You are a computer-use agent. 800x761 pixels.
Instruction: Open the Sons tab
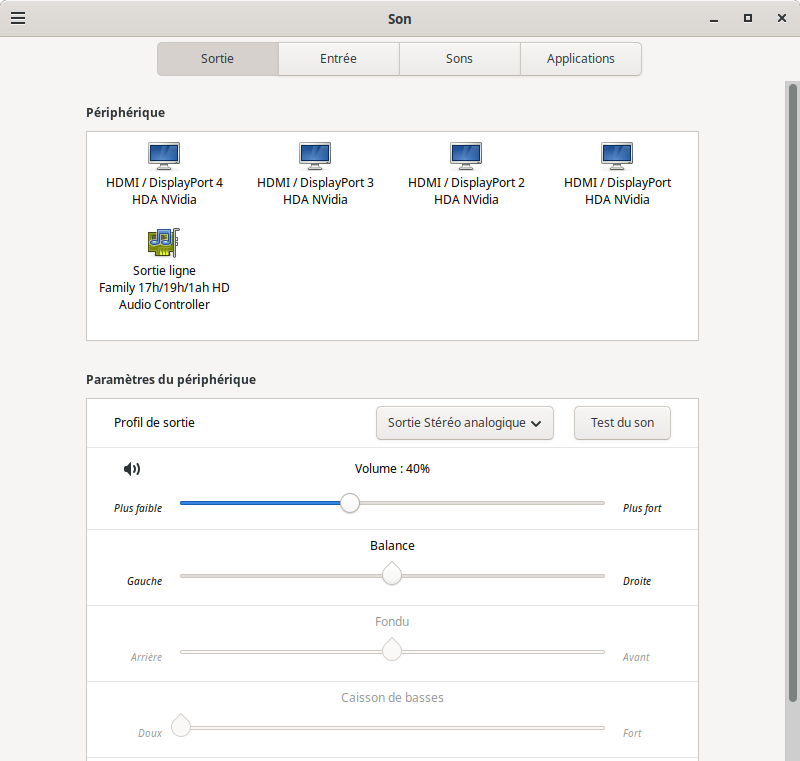pyautogui.click(x=459, y=59)
